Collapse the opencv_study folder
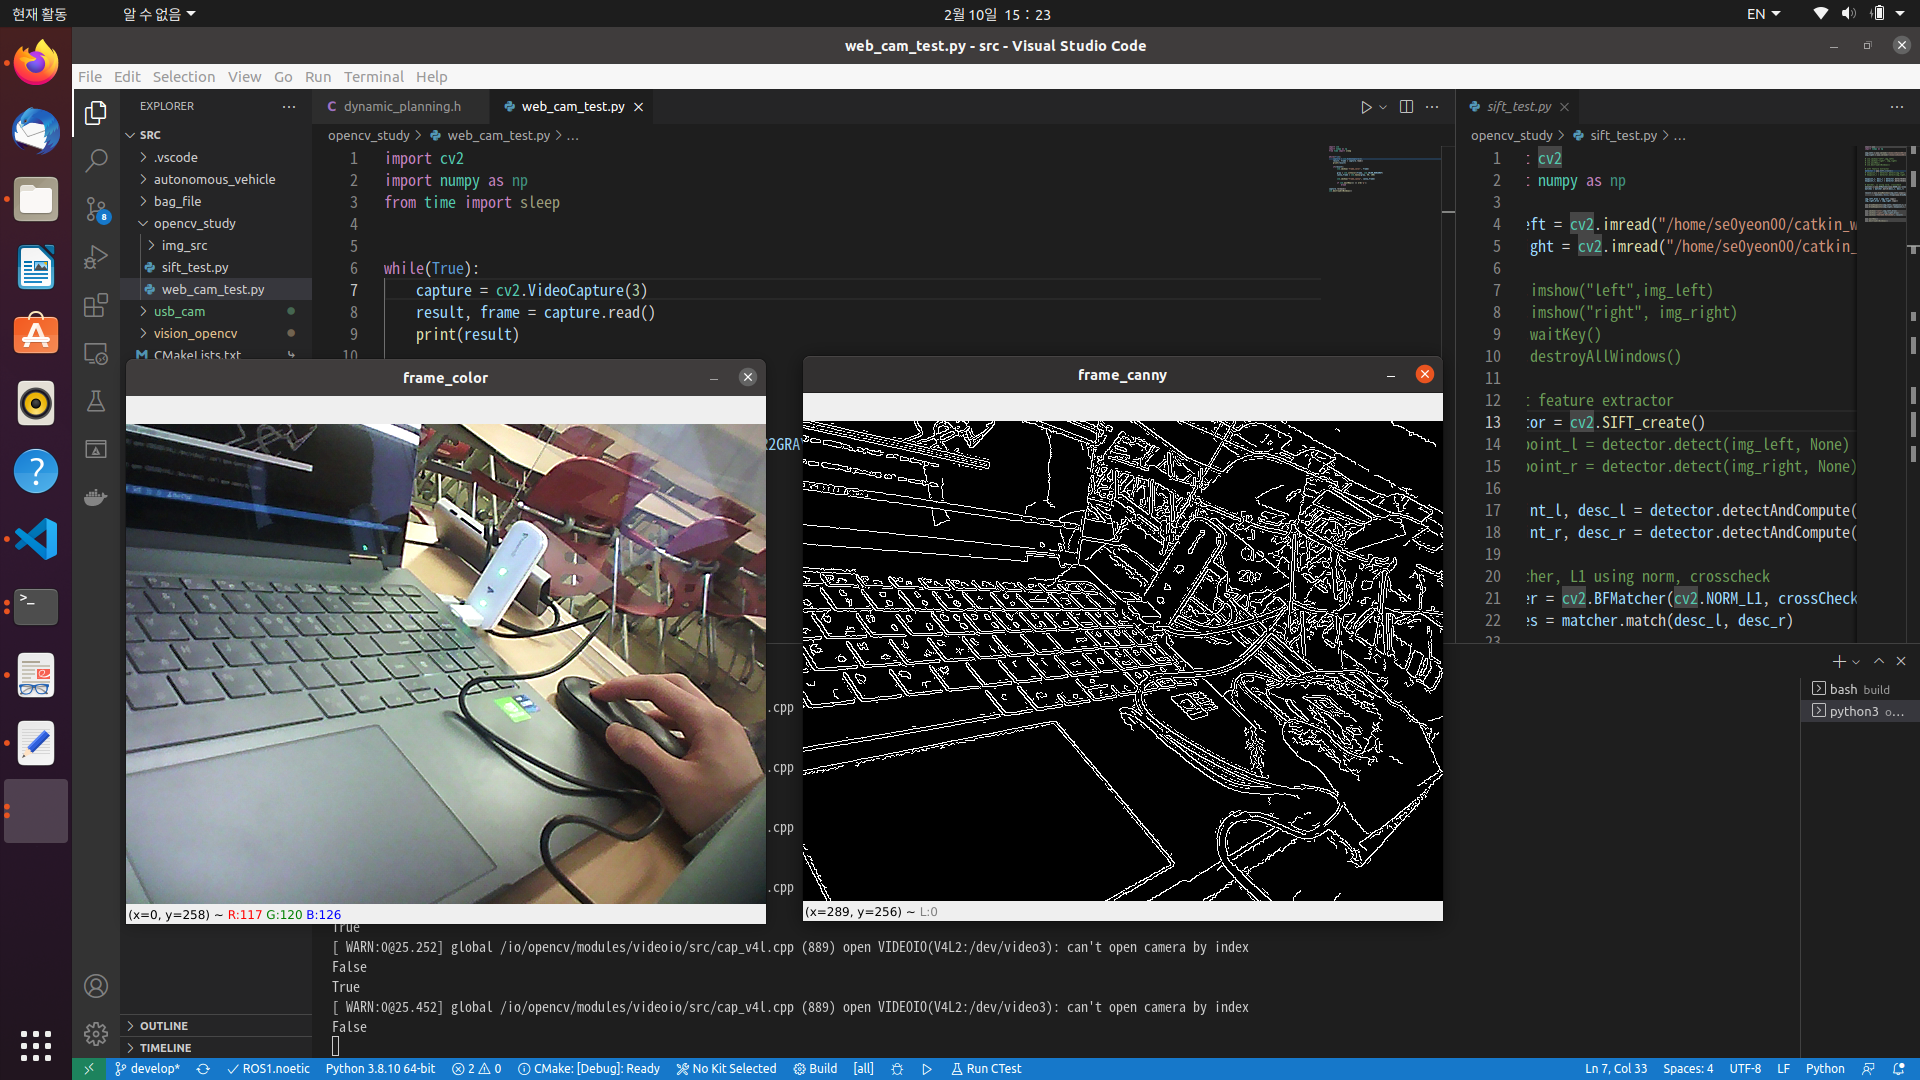 194,223
